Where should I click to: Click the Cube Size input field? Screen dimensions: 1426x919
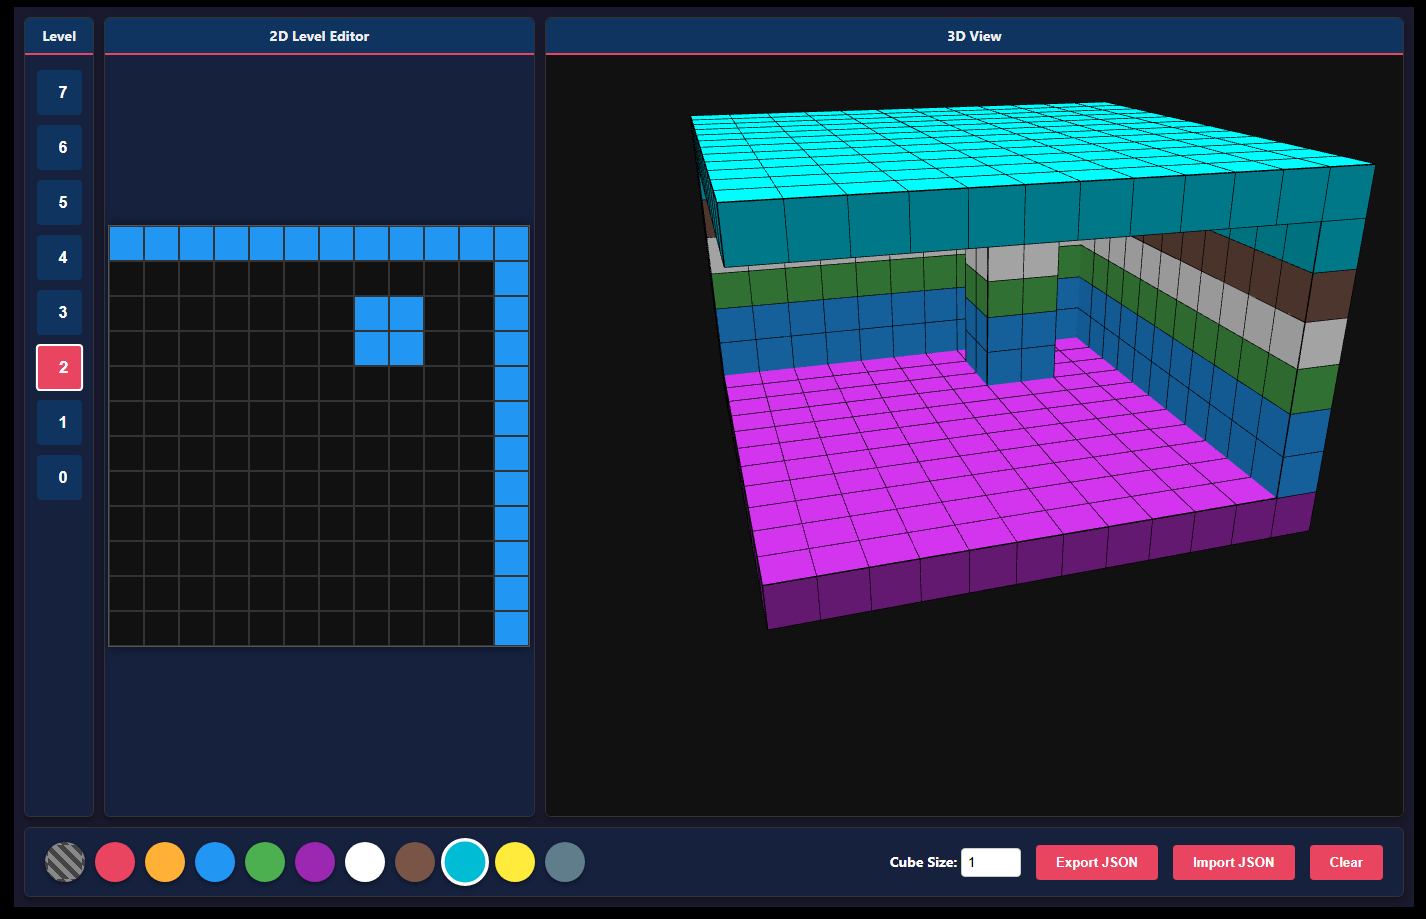point(991,862)
